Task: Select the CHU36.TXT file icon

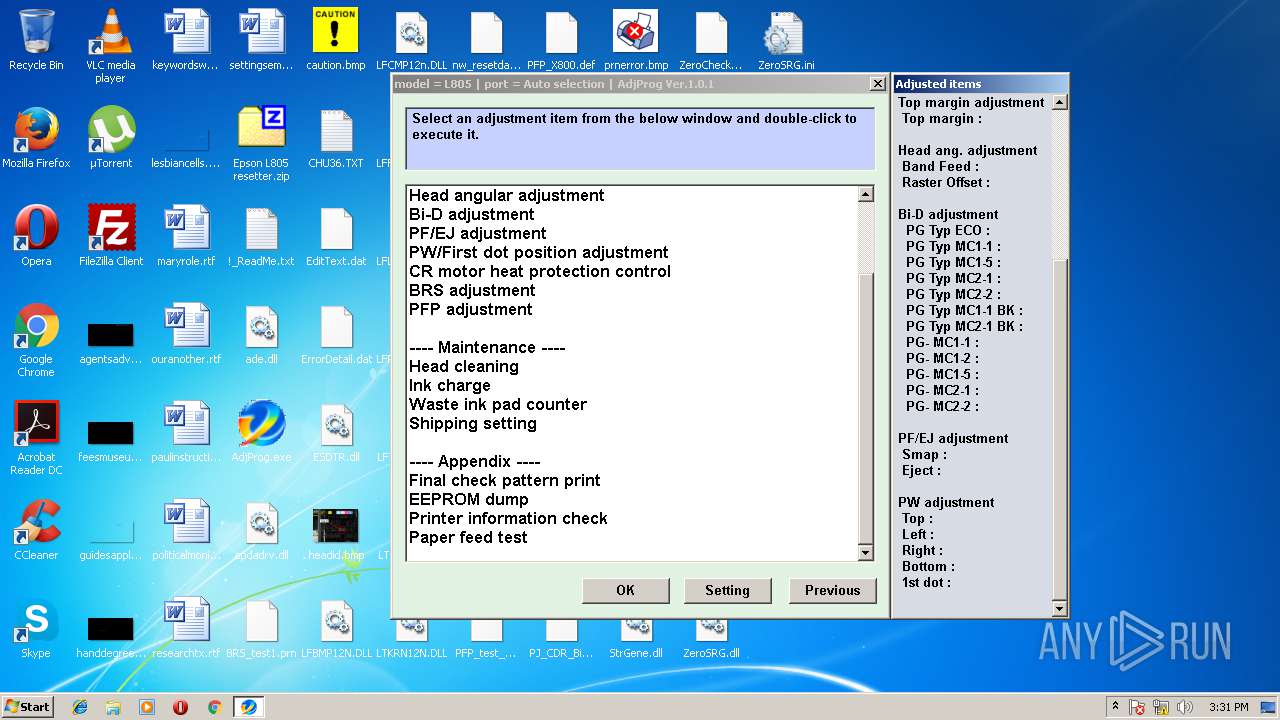Action: [336, 138]
